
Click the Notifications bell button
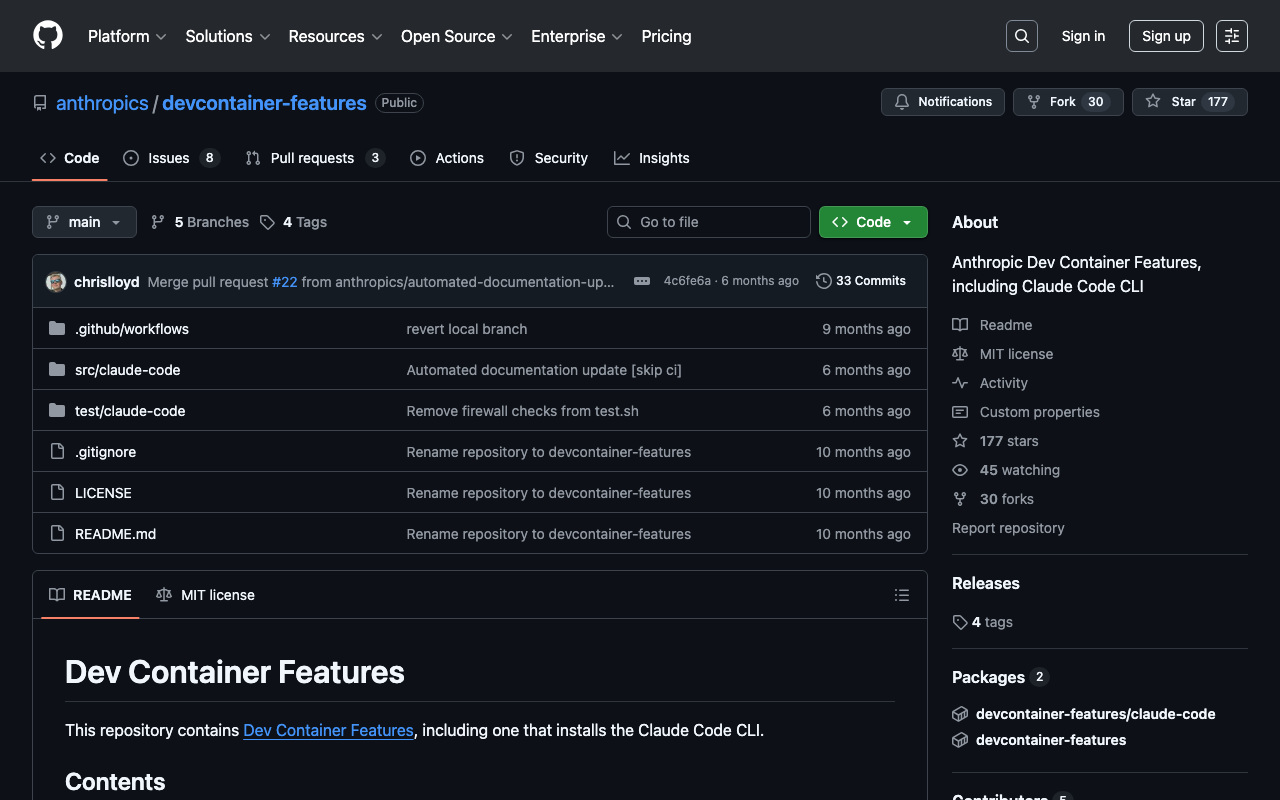pos(942,102)
